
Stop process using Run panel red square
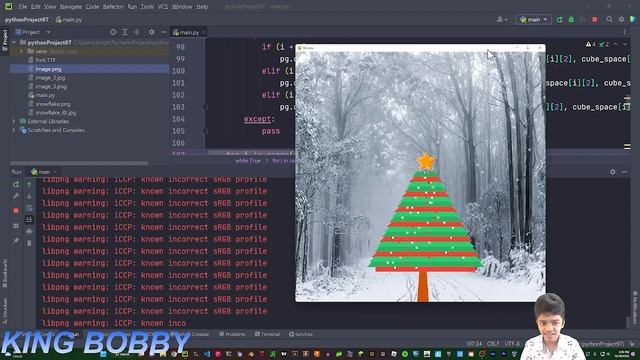coord(16,211)
